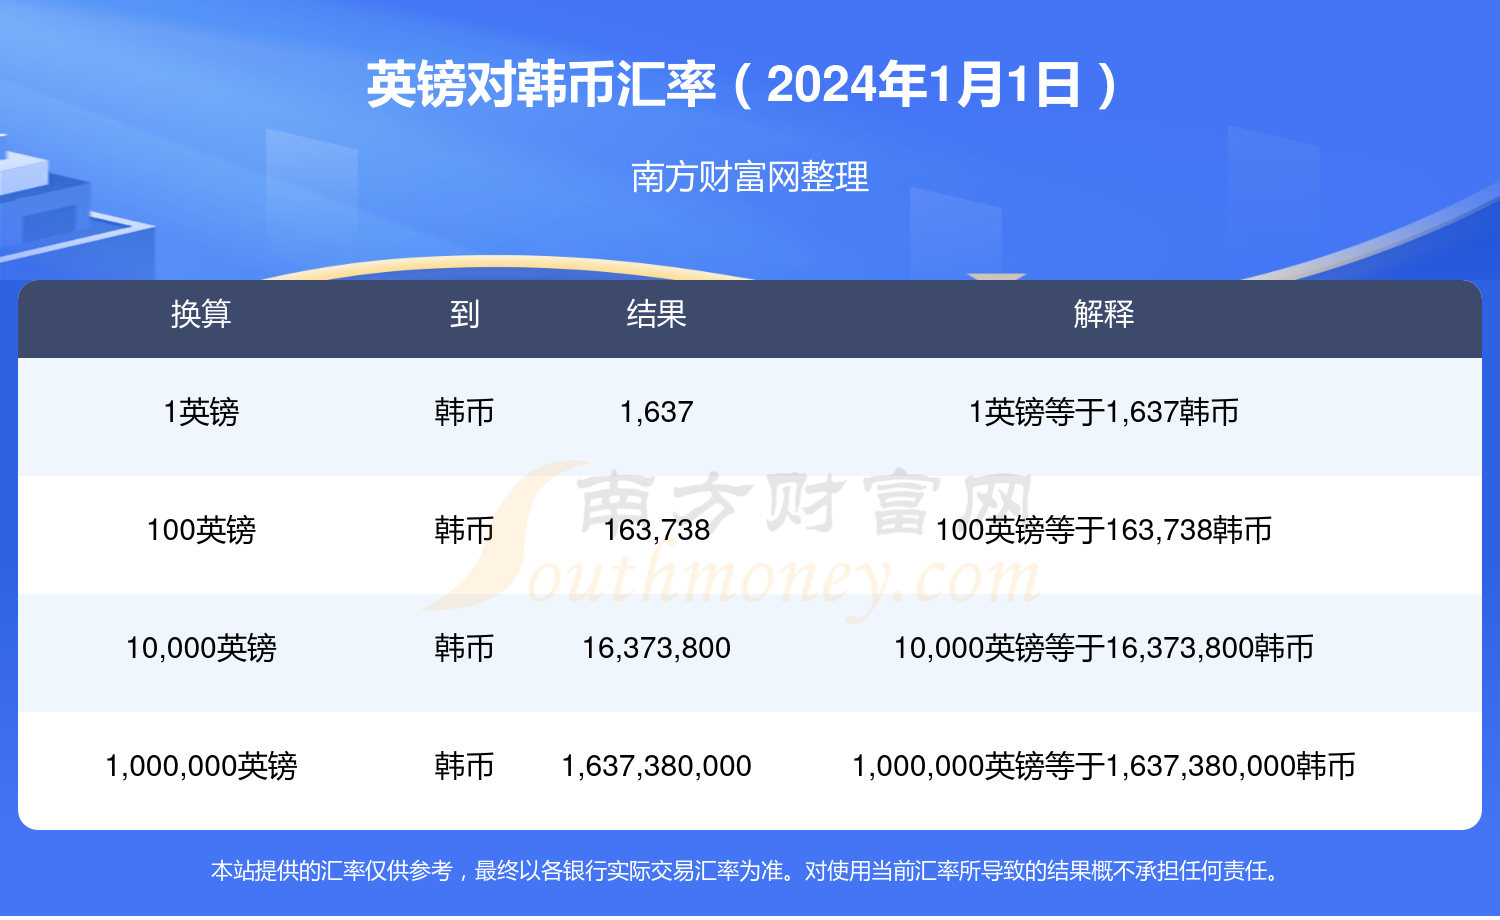Image resolution: width=1500 pixels, height=920 pixels.
Task: Select 韩币 in the 1英镑 row
Action: point(465,412)
